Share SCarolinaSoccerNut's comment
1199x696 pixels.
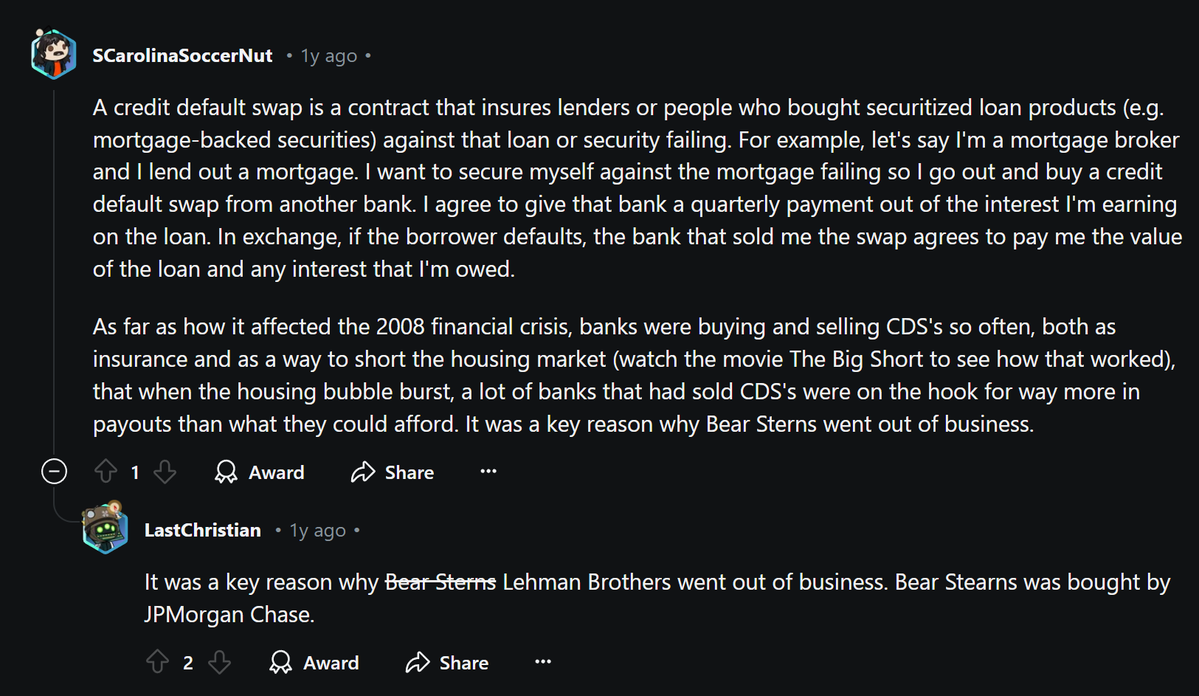[393, 472]
